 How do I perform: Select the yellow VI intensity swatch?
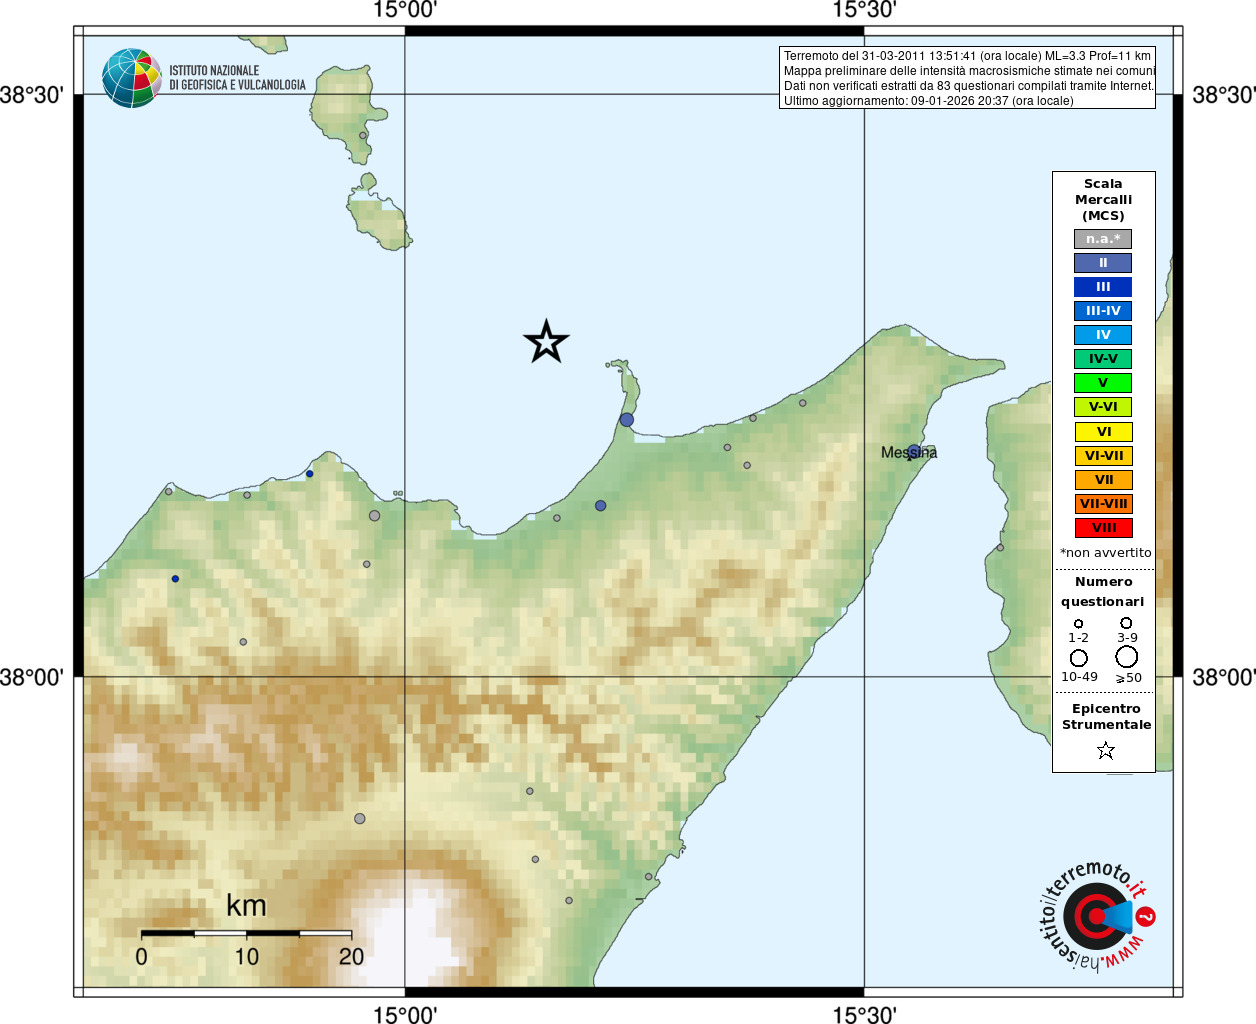1103,432
